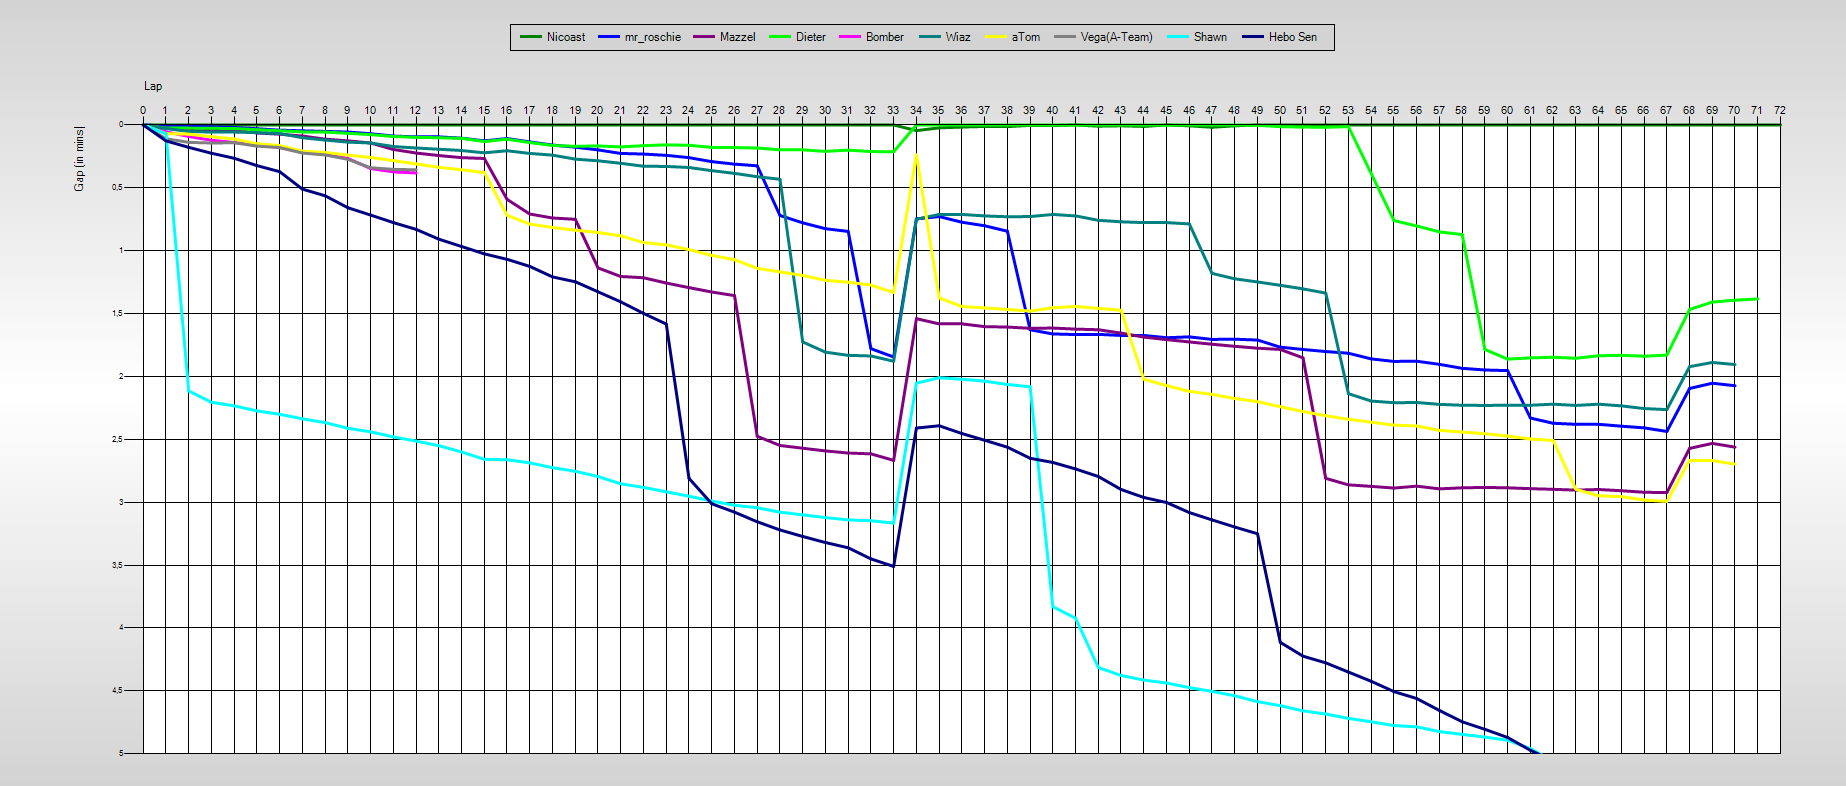
Task: Select lap 16 on the lap axis
Action: coord(507,110)
